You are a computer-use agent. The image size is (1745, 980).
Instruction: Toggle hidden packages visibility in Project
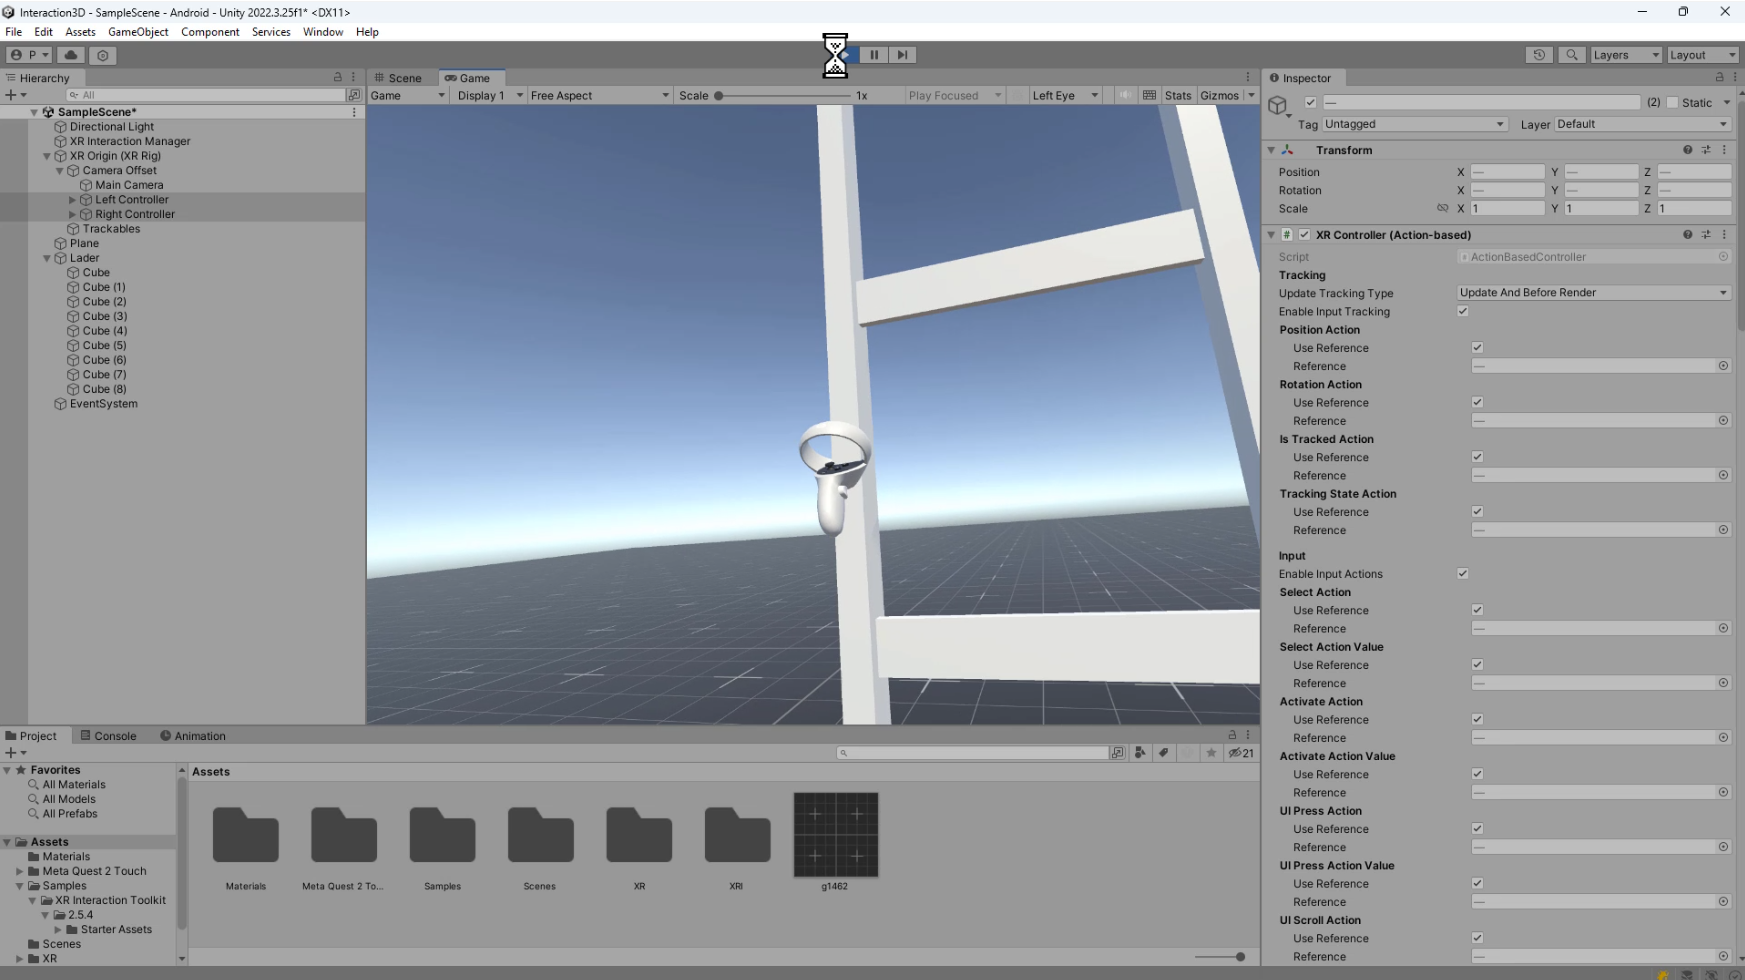pos(1241,753)
